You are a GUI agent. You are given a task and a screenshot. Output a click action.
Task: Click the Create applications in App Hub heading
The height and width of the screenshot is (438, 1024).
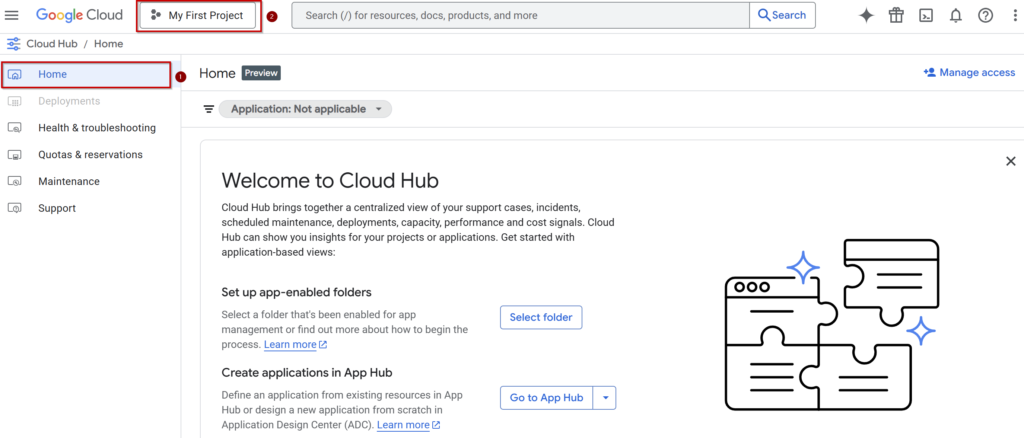pyautogui.click(x=306, y=373)
